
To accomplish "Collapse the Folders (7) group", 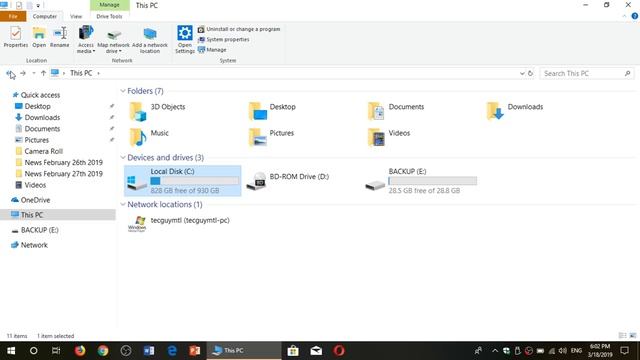I will tap(123, 91).
